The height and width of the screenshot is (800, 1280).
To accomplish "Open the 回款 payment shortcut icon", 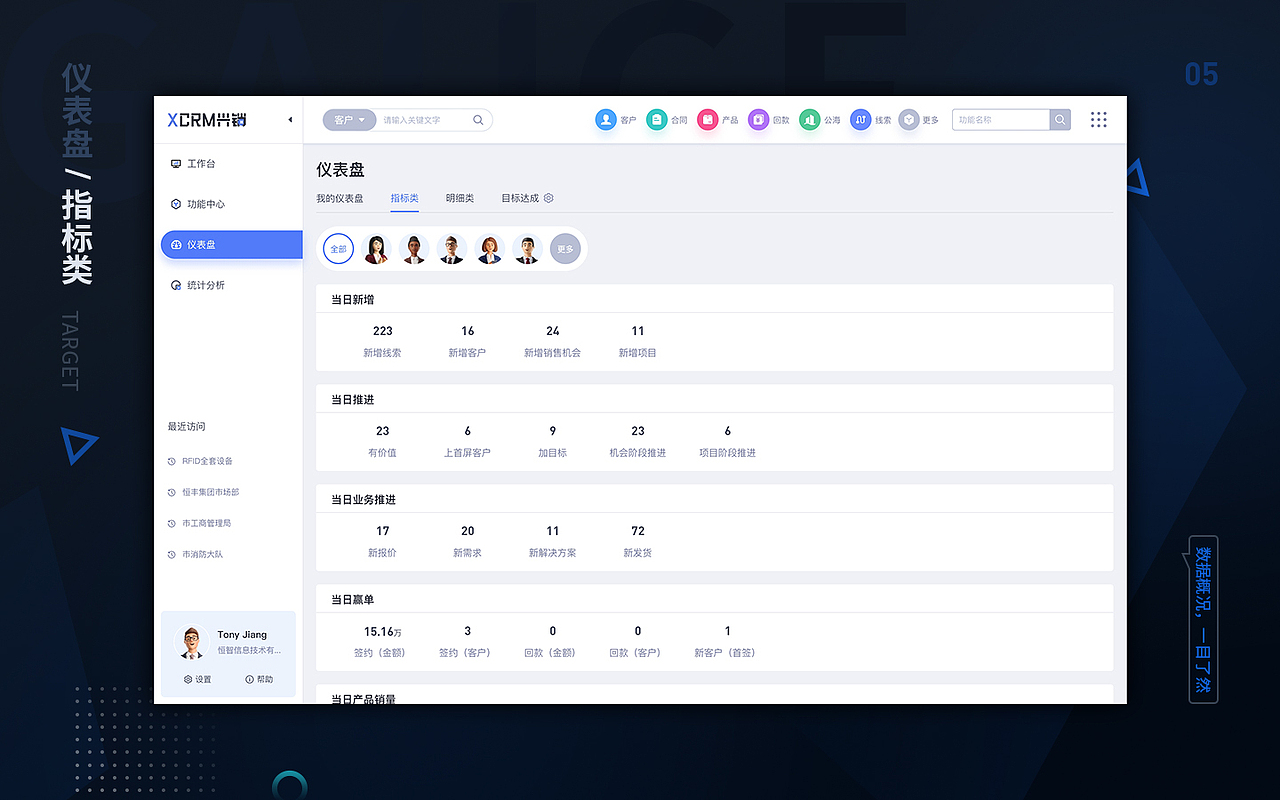I will [758, 120].
